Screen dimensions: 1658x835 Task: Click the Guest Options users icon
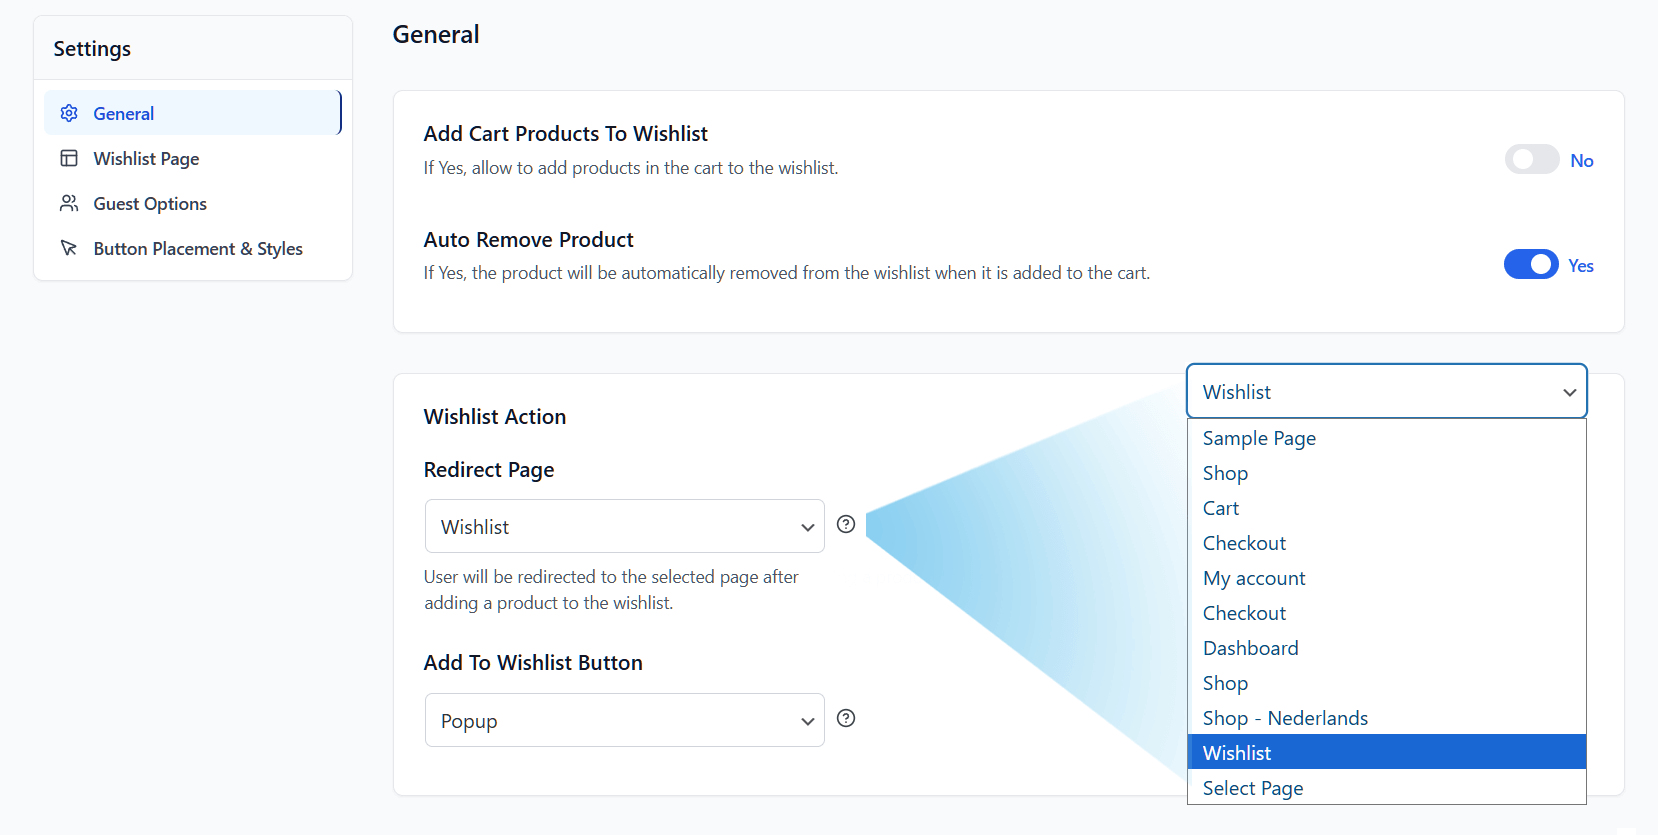pyautogui.click(x=69, y=203)
